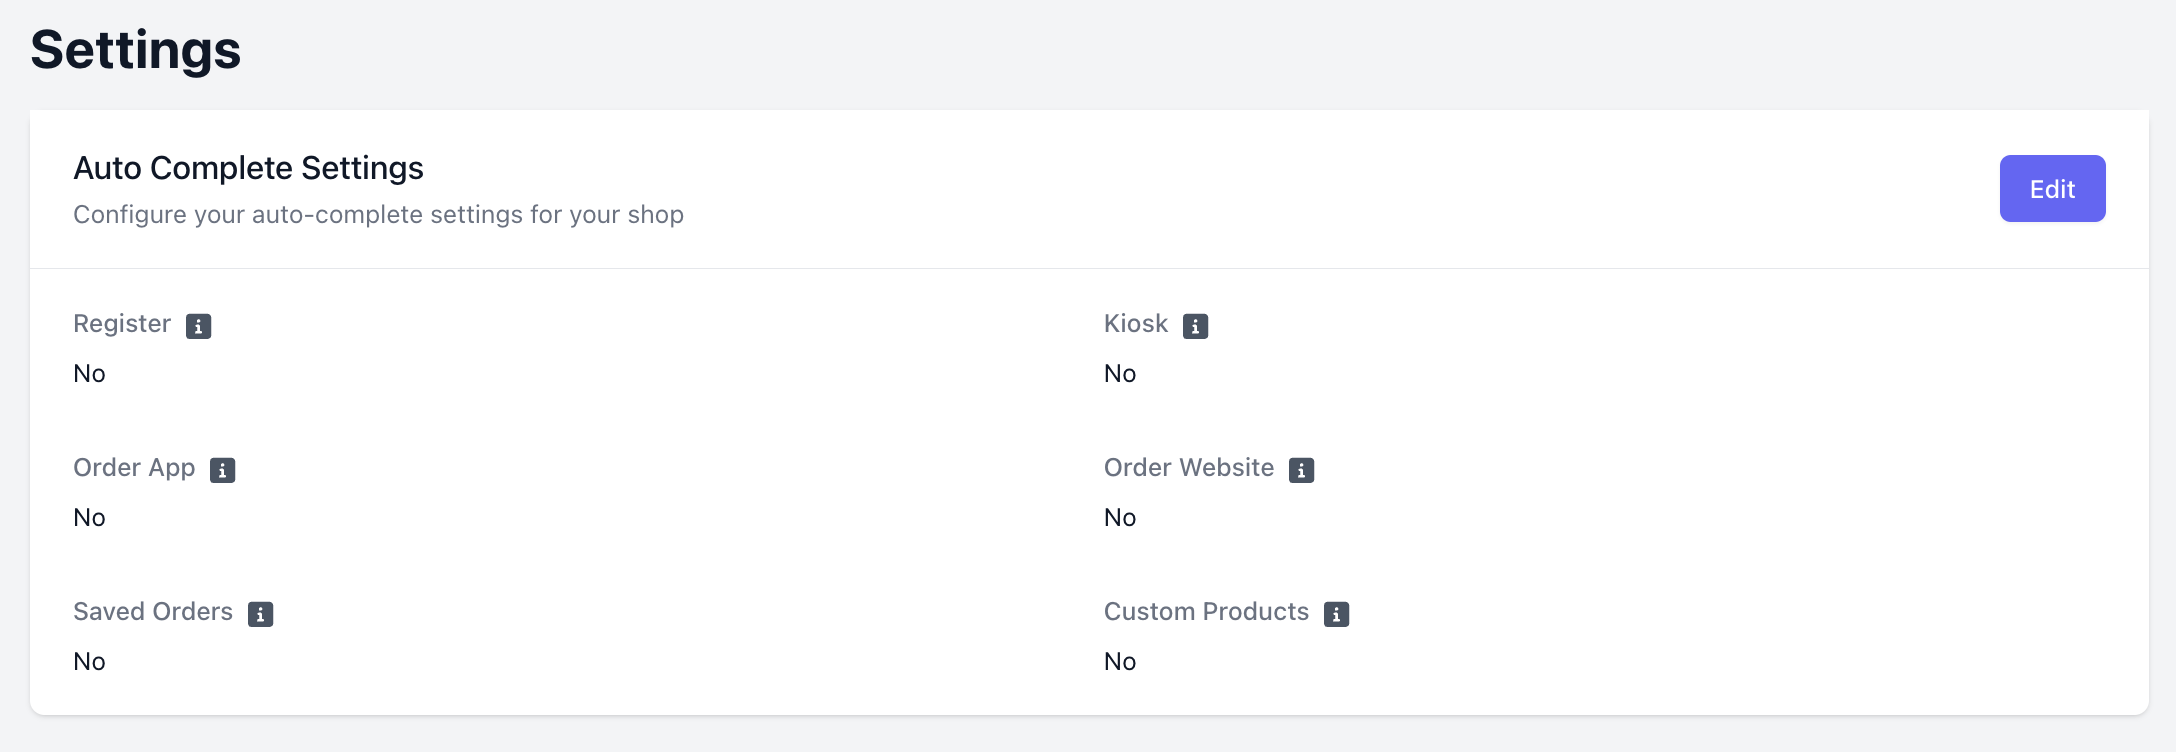Viewport: 2176px width, 752px height.
Task: Select the Custom Products label
Action: click(x=1206, y=612)
